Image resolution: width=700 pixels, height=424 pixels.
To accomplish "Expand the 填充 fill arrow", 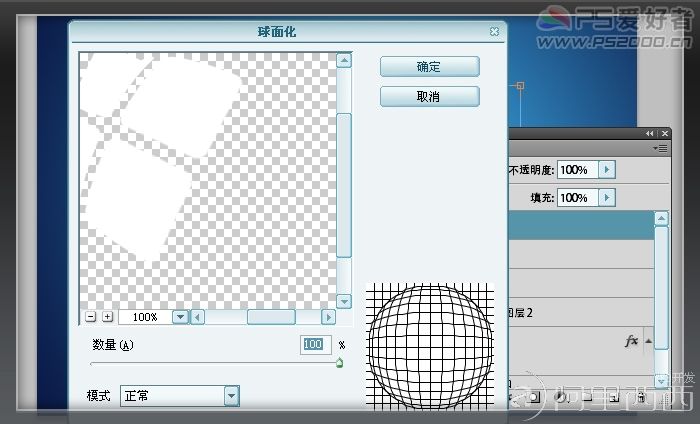I will [607, 197].
